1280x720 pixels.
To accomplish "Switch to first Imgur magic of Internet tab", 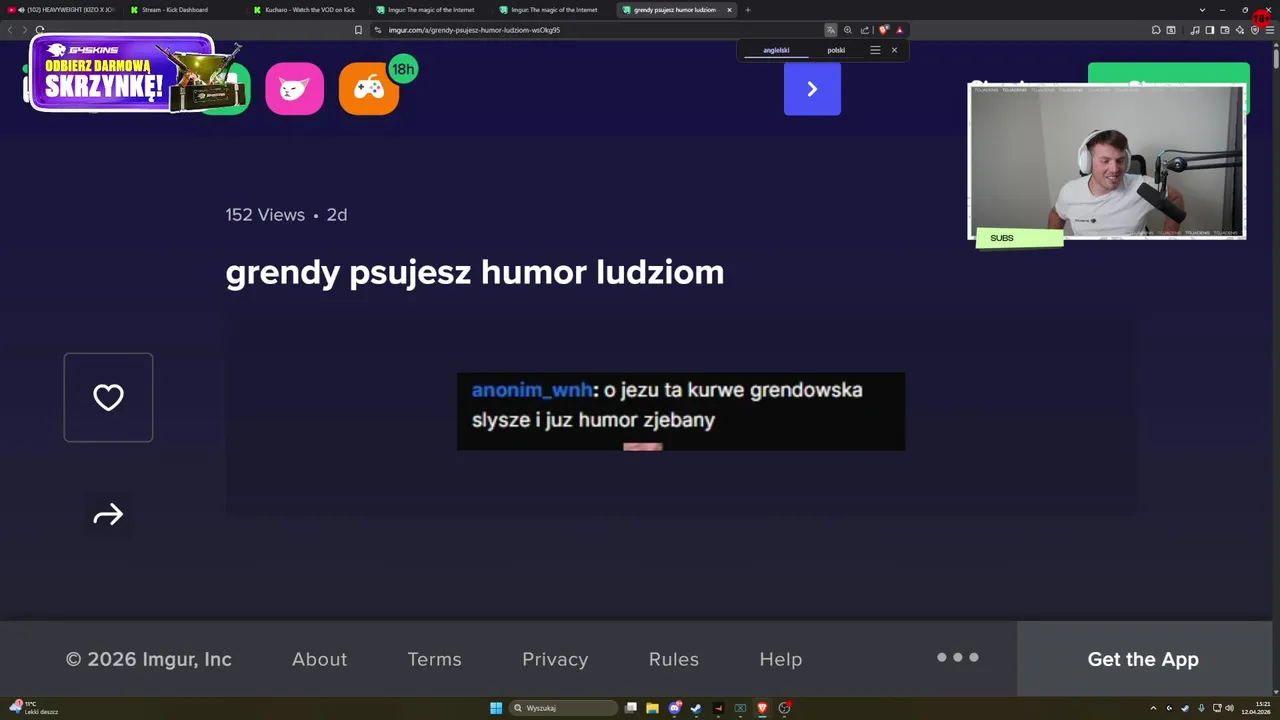I will pos(428,10).
